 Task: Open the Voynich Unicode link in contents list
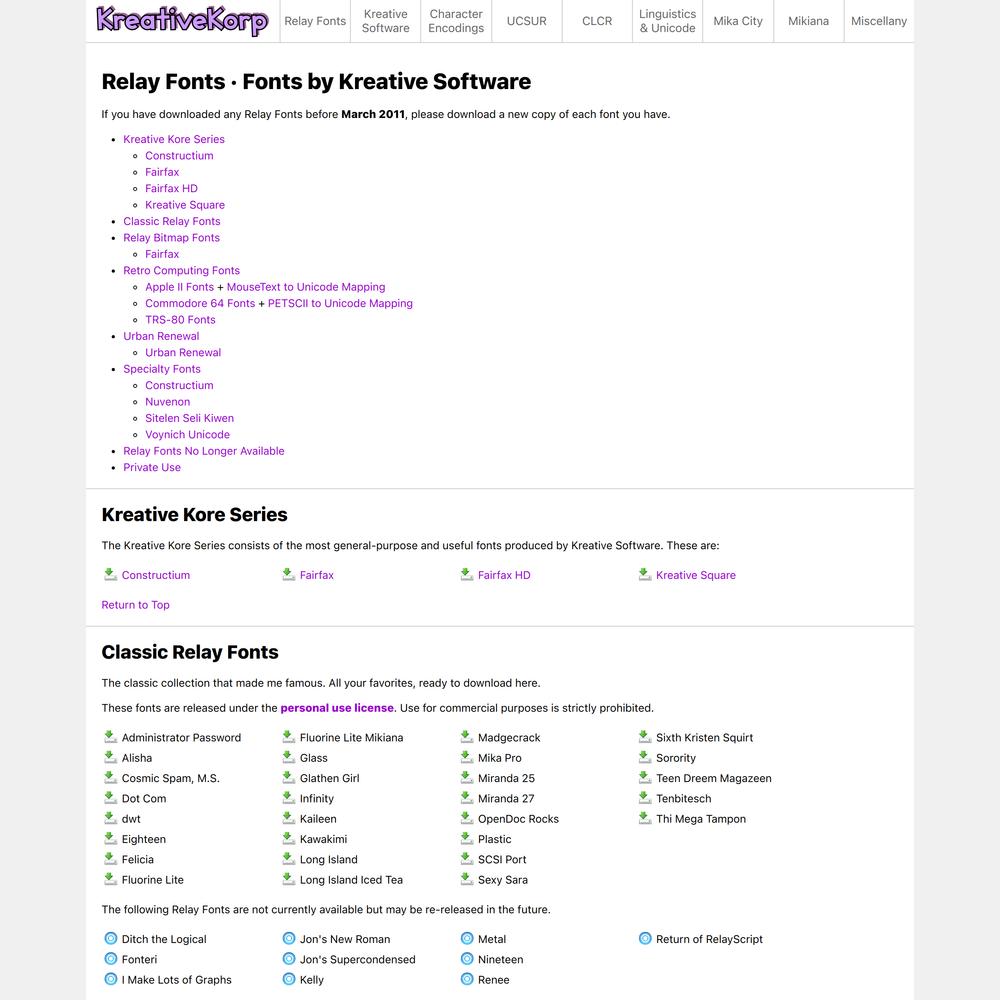188,434
